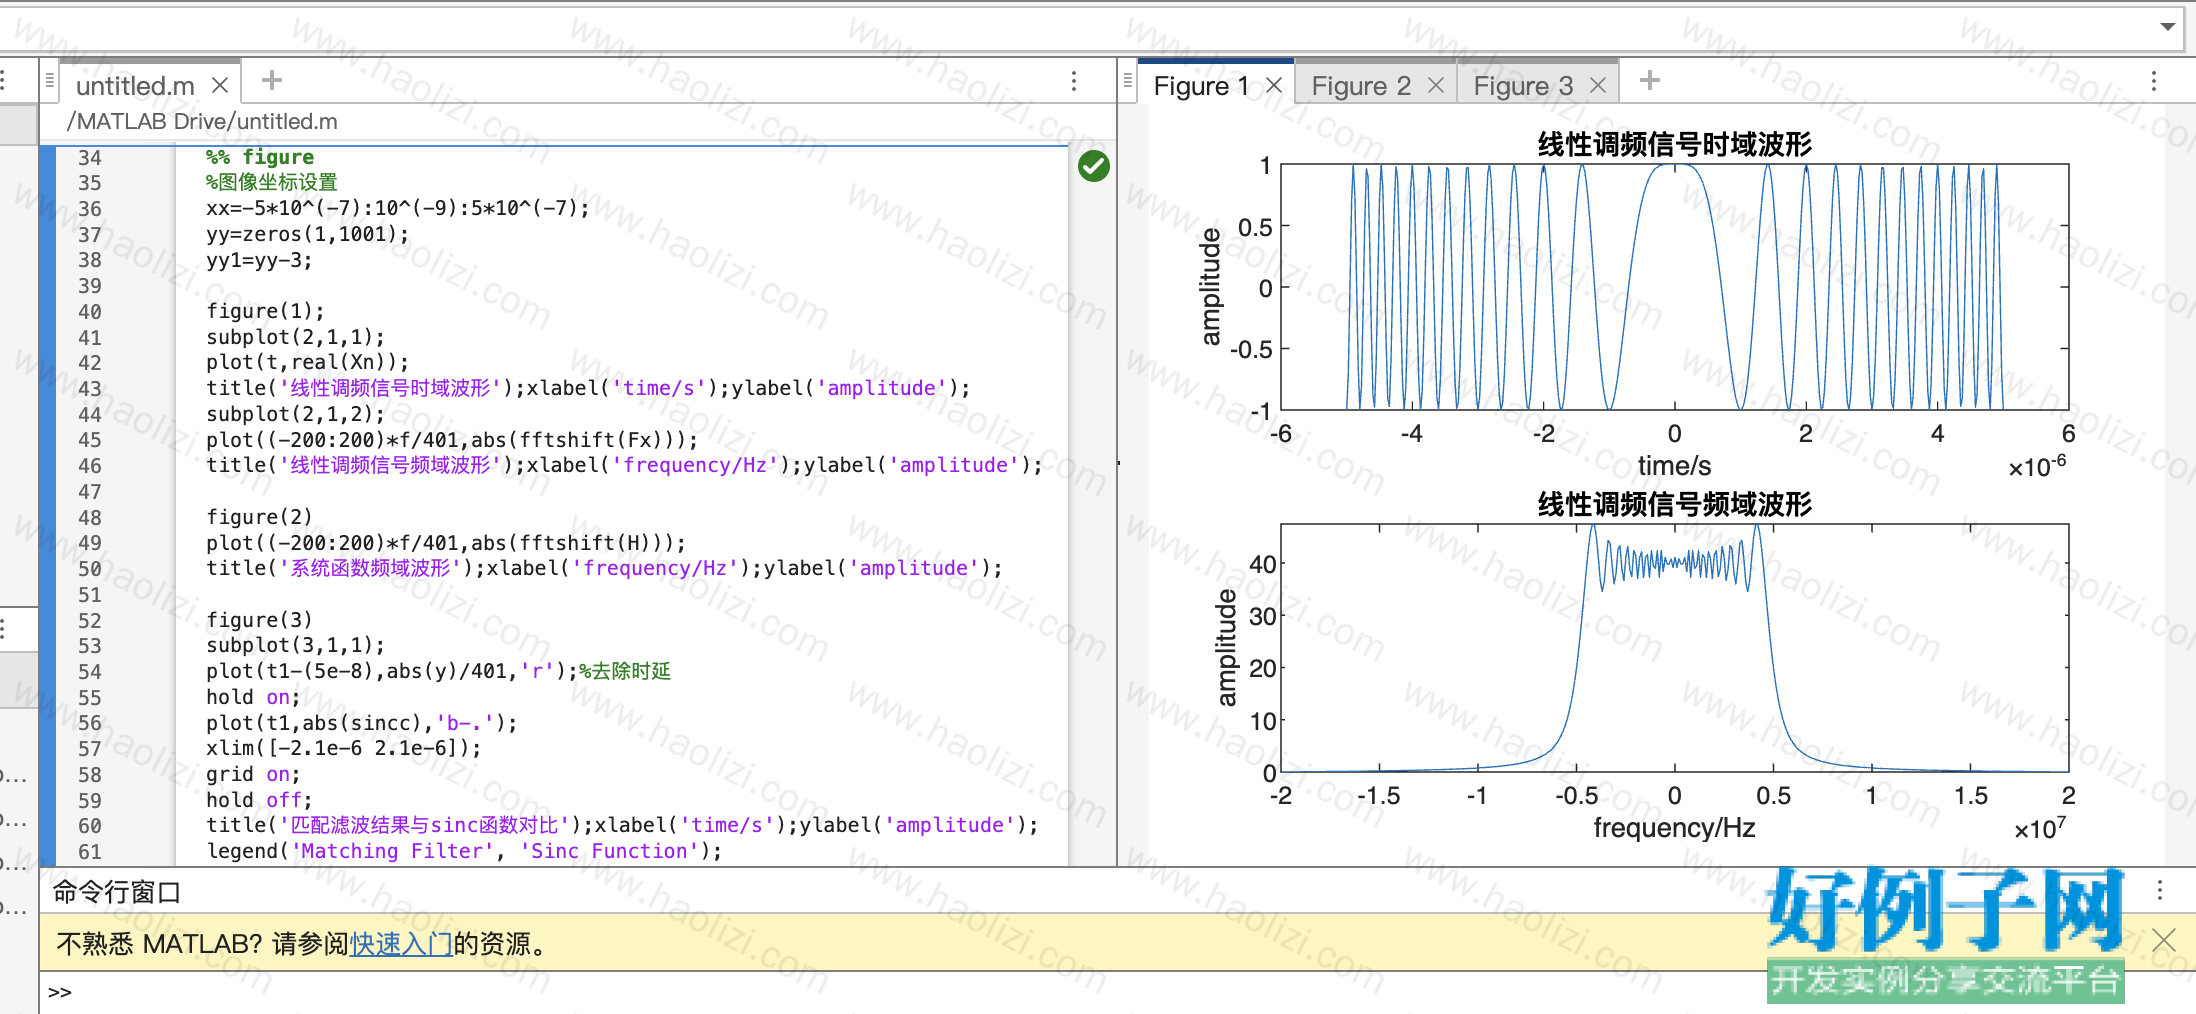Screen dimensions: 2196x1014
Task: Click left sidebar three-dot menu near top
Action: tap(4, 81)
